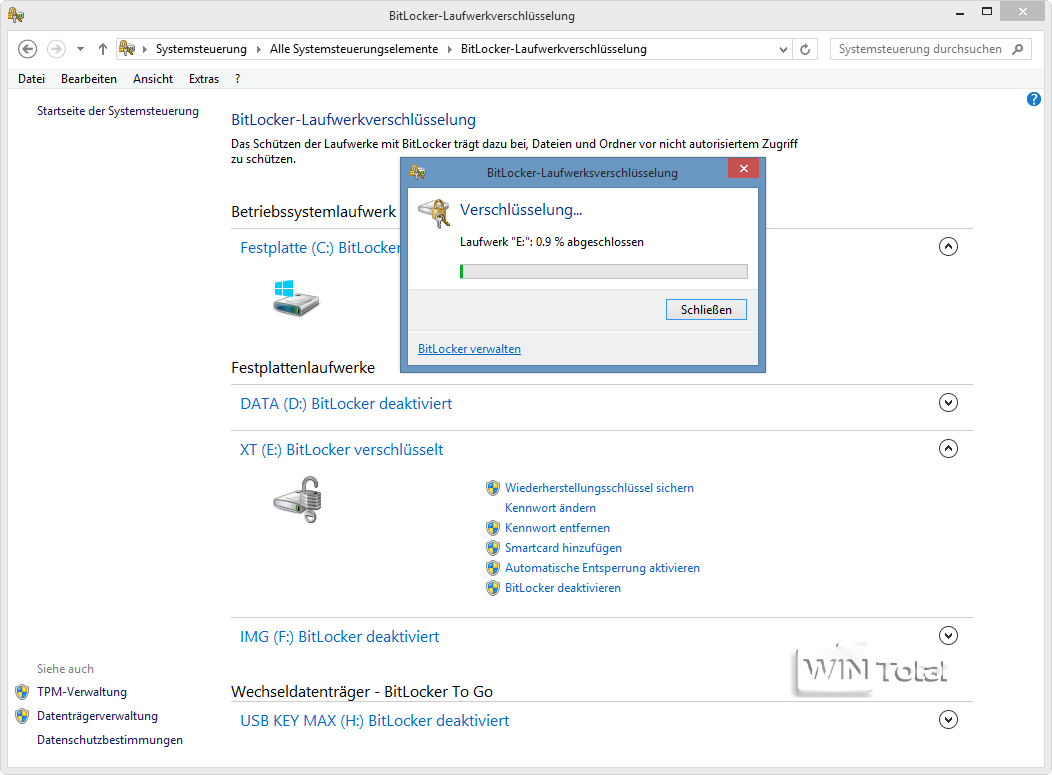Click the key-and-lock icon in dialog
Image resolution: width=1052 pixels, height=775 pixels.
coord(434,213)
